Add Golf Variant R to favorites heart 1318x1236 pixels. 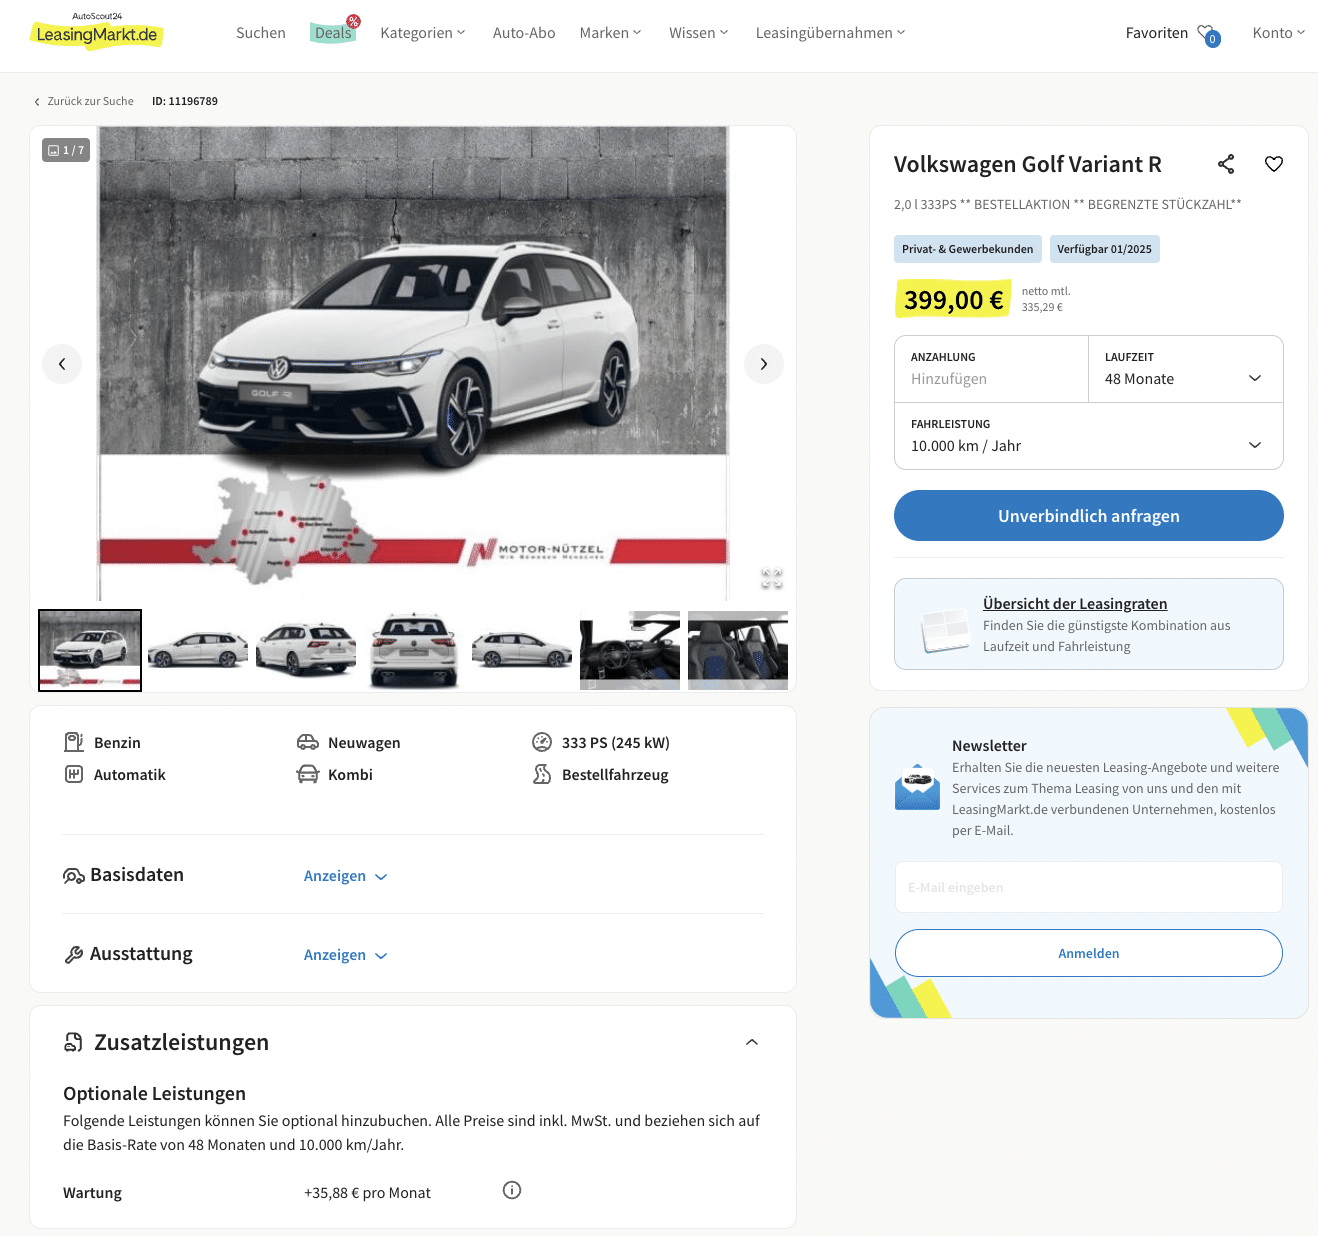(x=1274, y=164)
